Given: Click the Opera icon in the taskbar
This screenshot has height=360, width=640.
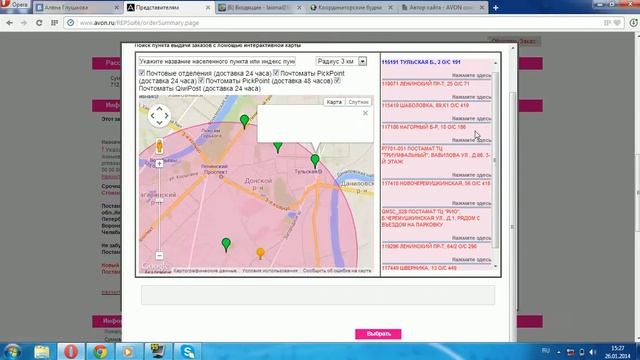Looking at the screenshot, I should (x=71, y=351).
